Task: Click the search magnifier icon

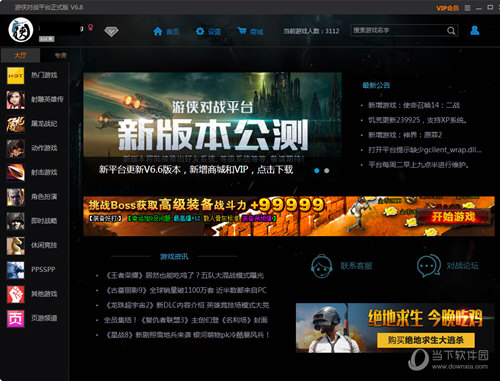Action: click(451, 31)
